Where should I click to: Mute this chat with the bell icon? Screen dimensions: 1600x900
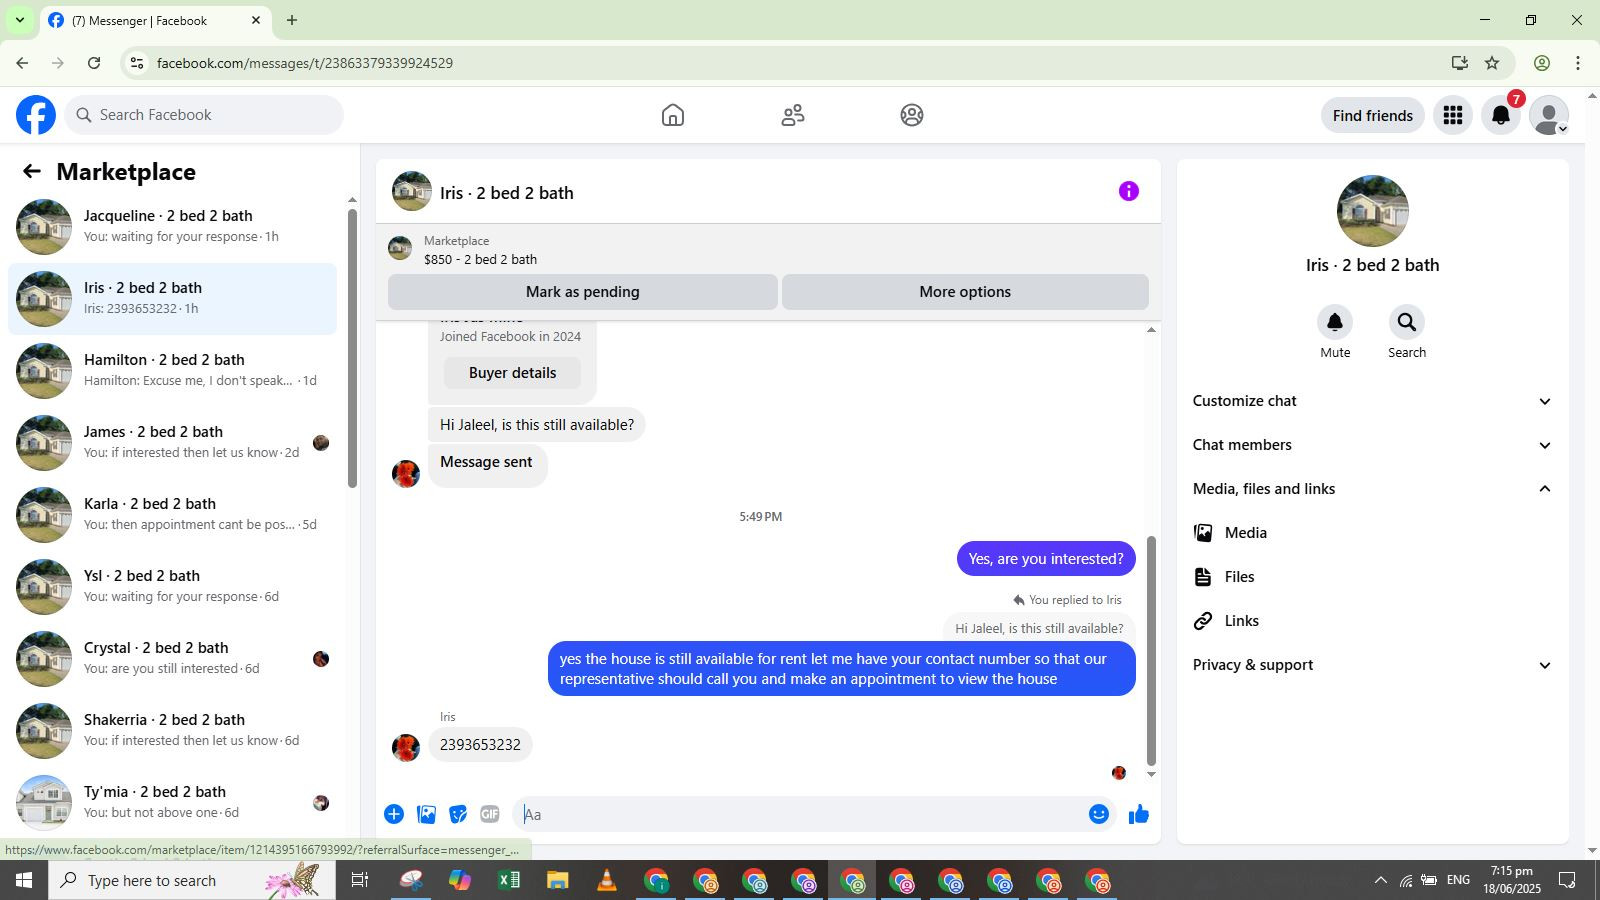pos(1335,322)
